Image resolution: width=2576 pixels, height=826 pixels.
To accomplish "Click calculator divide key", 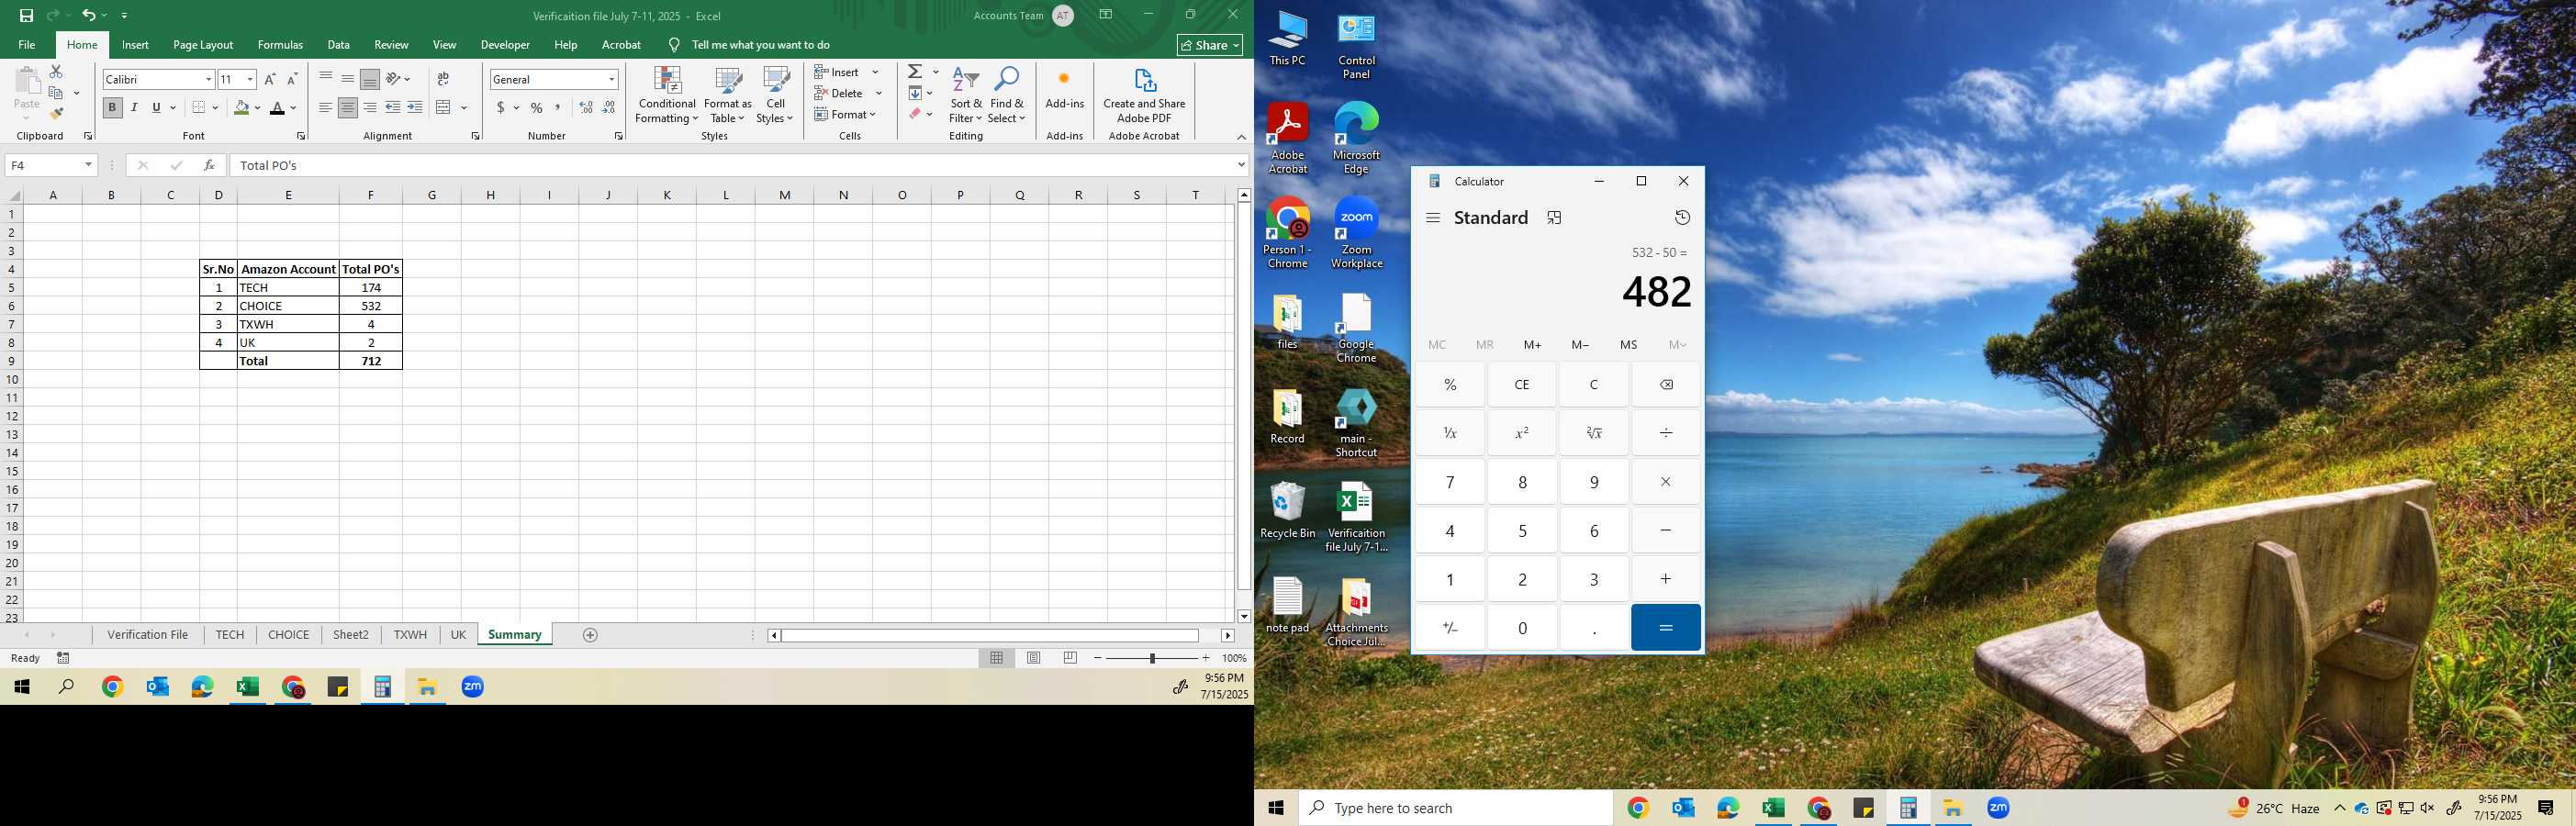I will point(1666,433).
